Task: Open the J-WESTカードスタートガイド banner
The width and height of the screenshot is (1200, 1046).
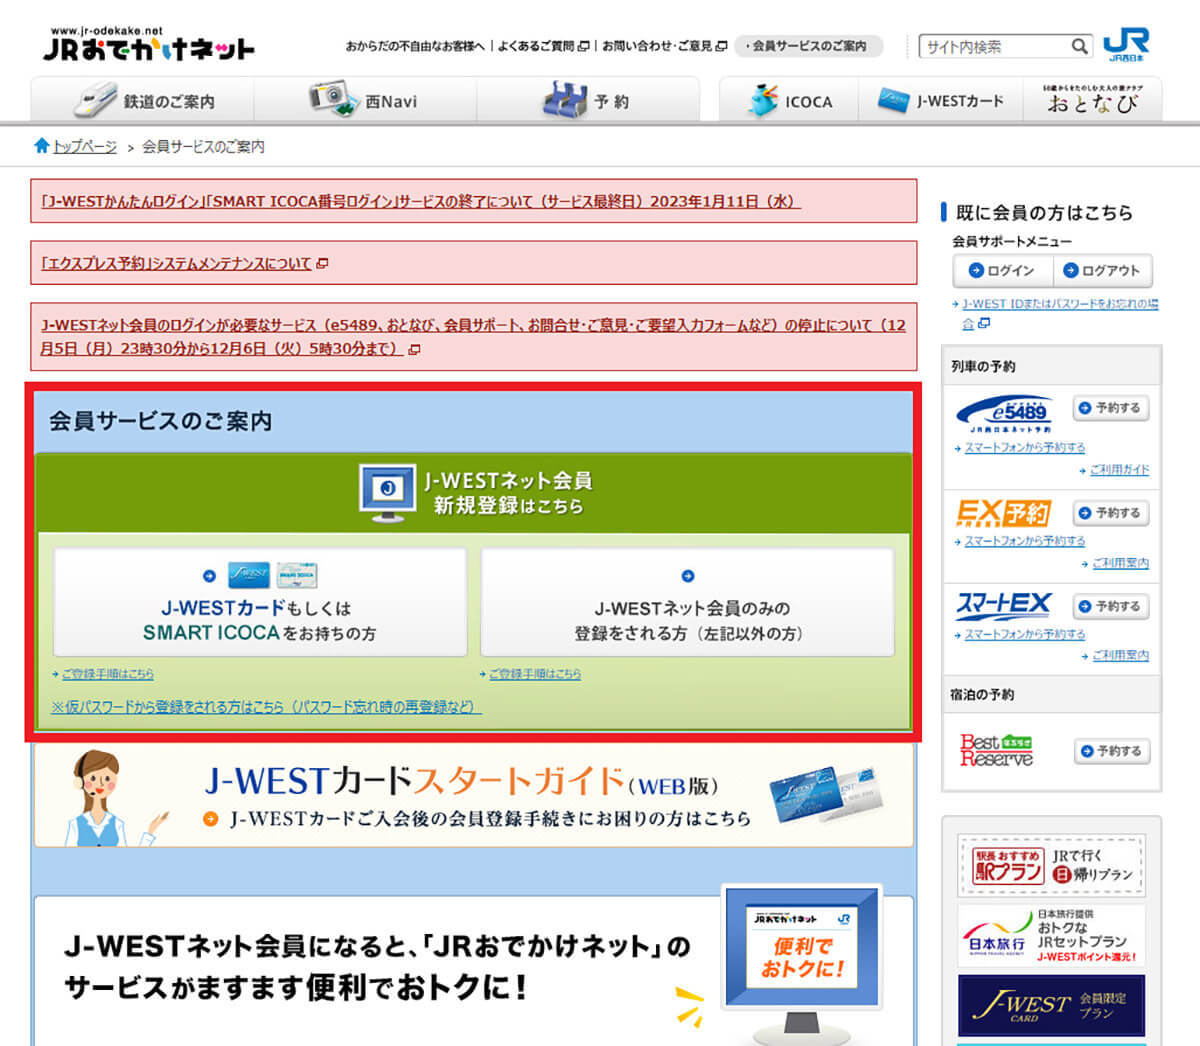Action: tap(474, 797)
